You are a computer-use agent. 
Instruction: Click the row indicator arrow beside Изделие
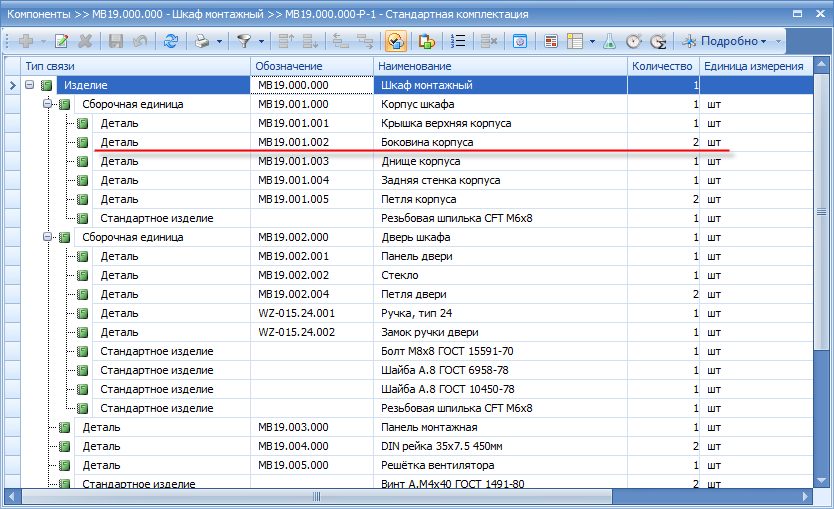(12, 85)
